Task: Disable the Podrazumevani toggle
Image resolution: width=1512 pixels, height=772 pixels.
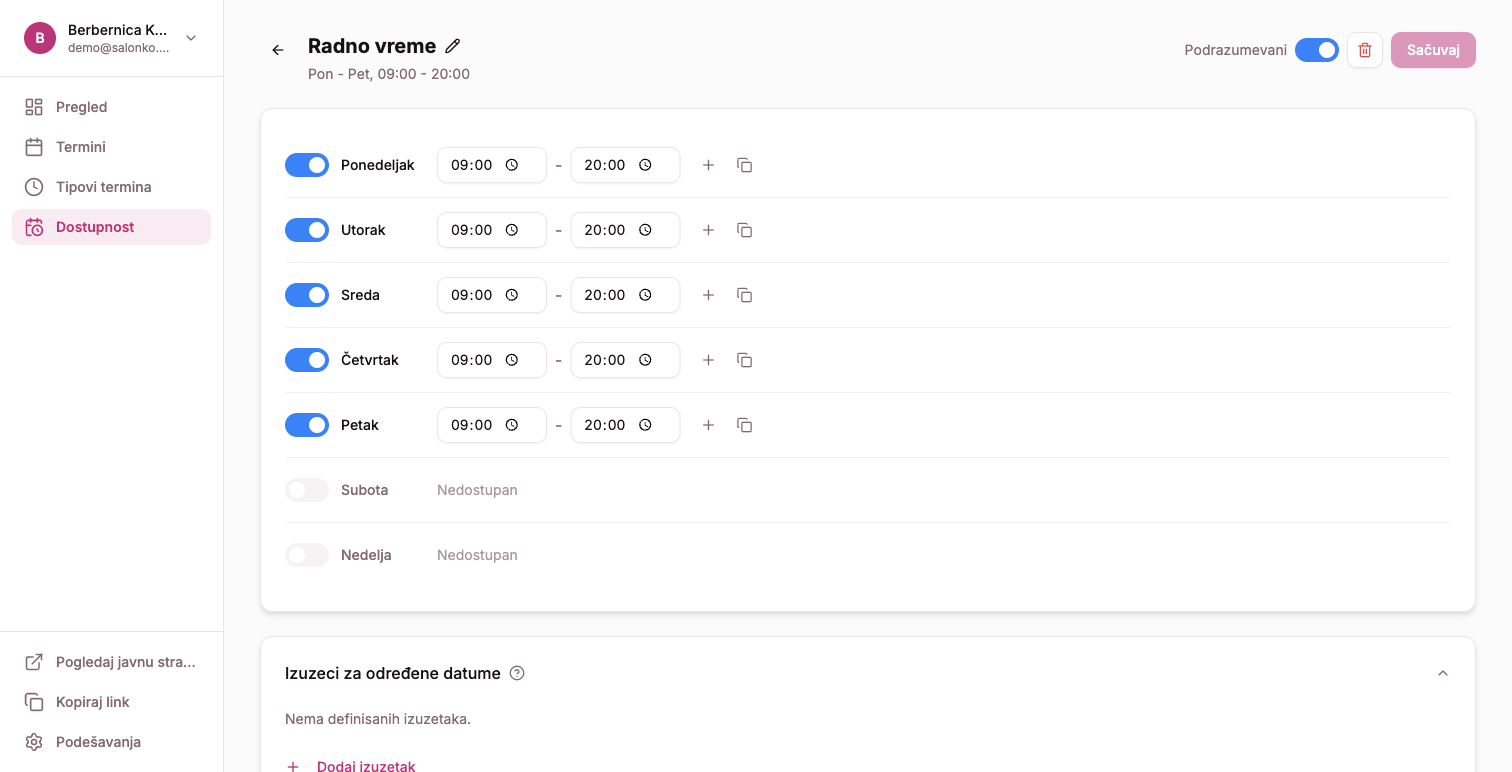Action: (1316, 50)
